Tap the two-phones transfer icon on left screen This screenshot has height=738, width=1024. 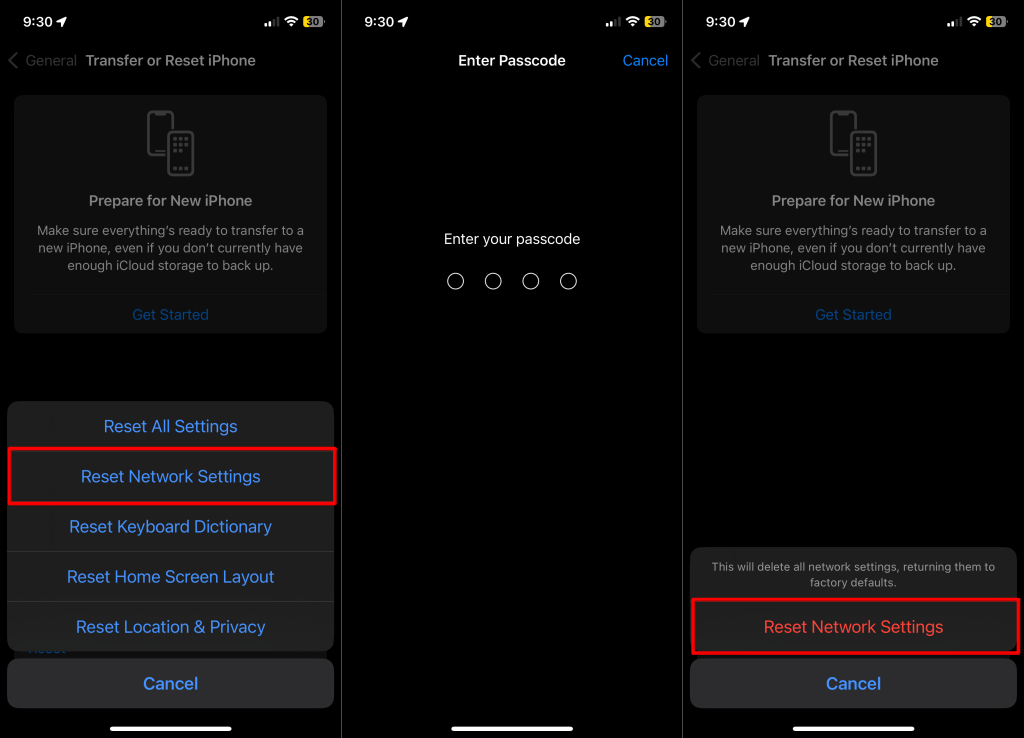click(x=170, y=143)
